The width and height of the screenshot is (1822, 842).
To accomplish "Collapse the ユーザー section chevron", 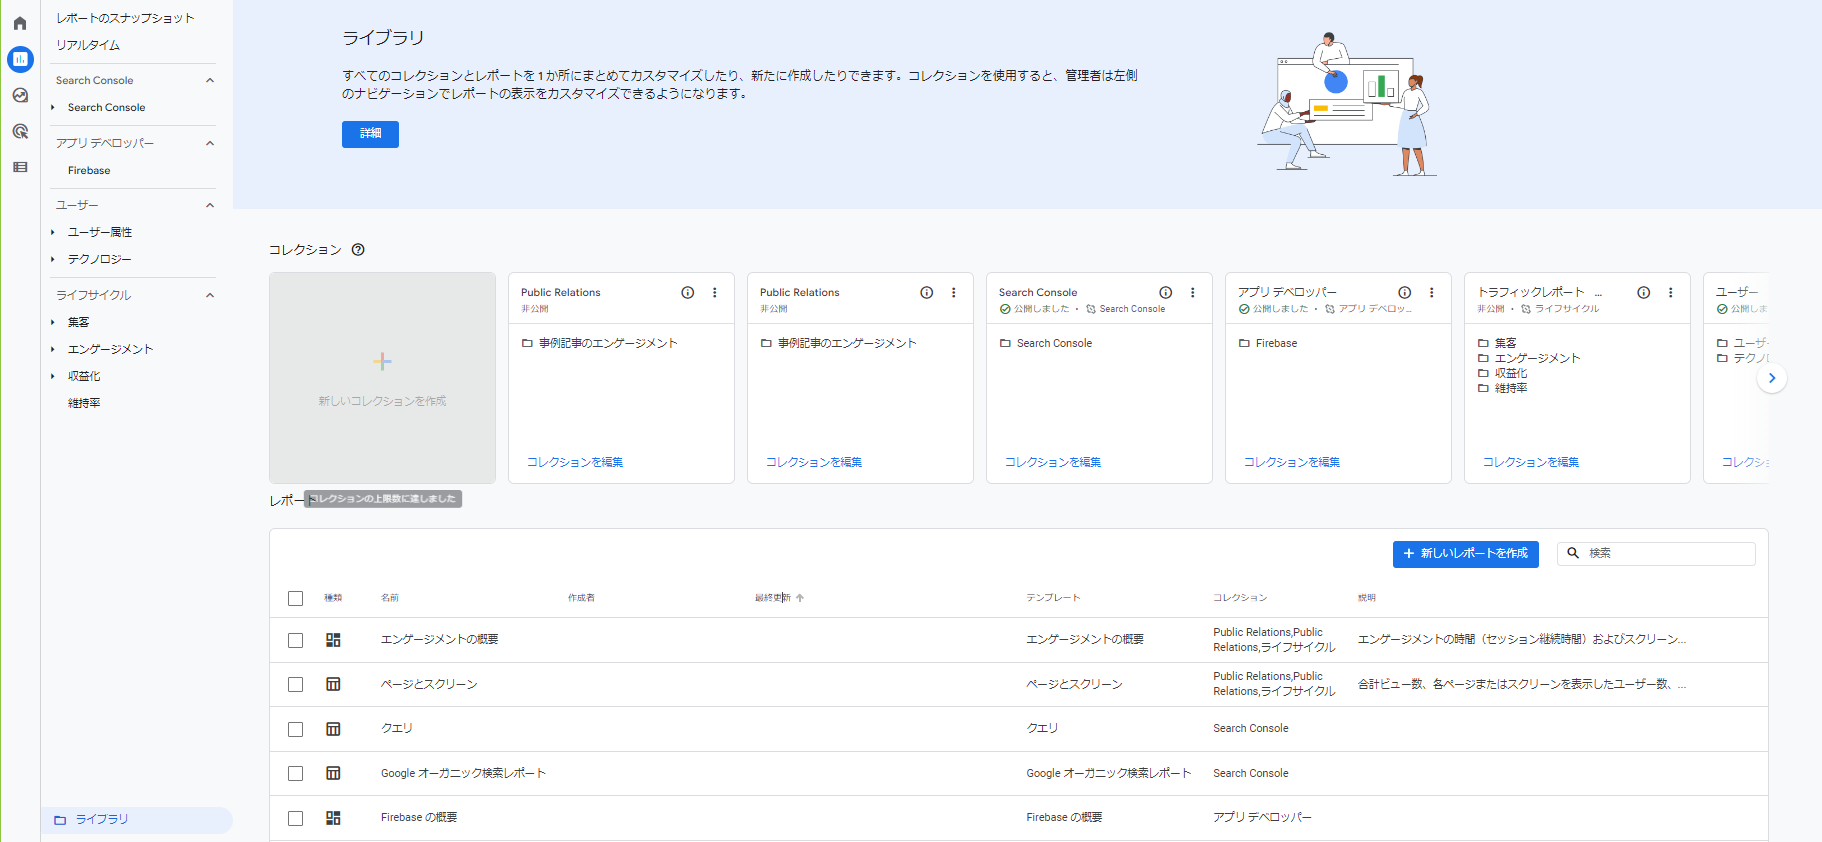I will click(210, 205).
